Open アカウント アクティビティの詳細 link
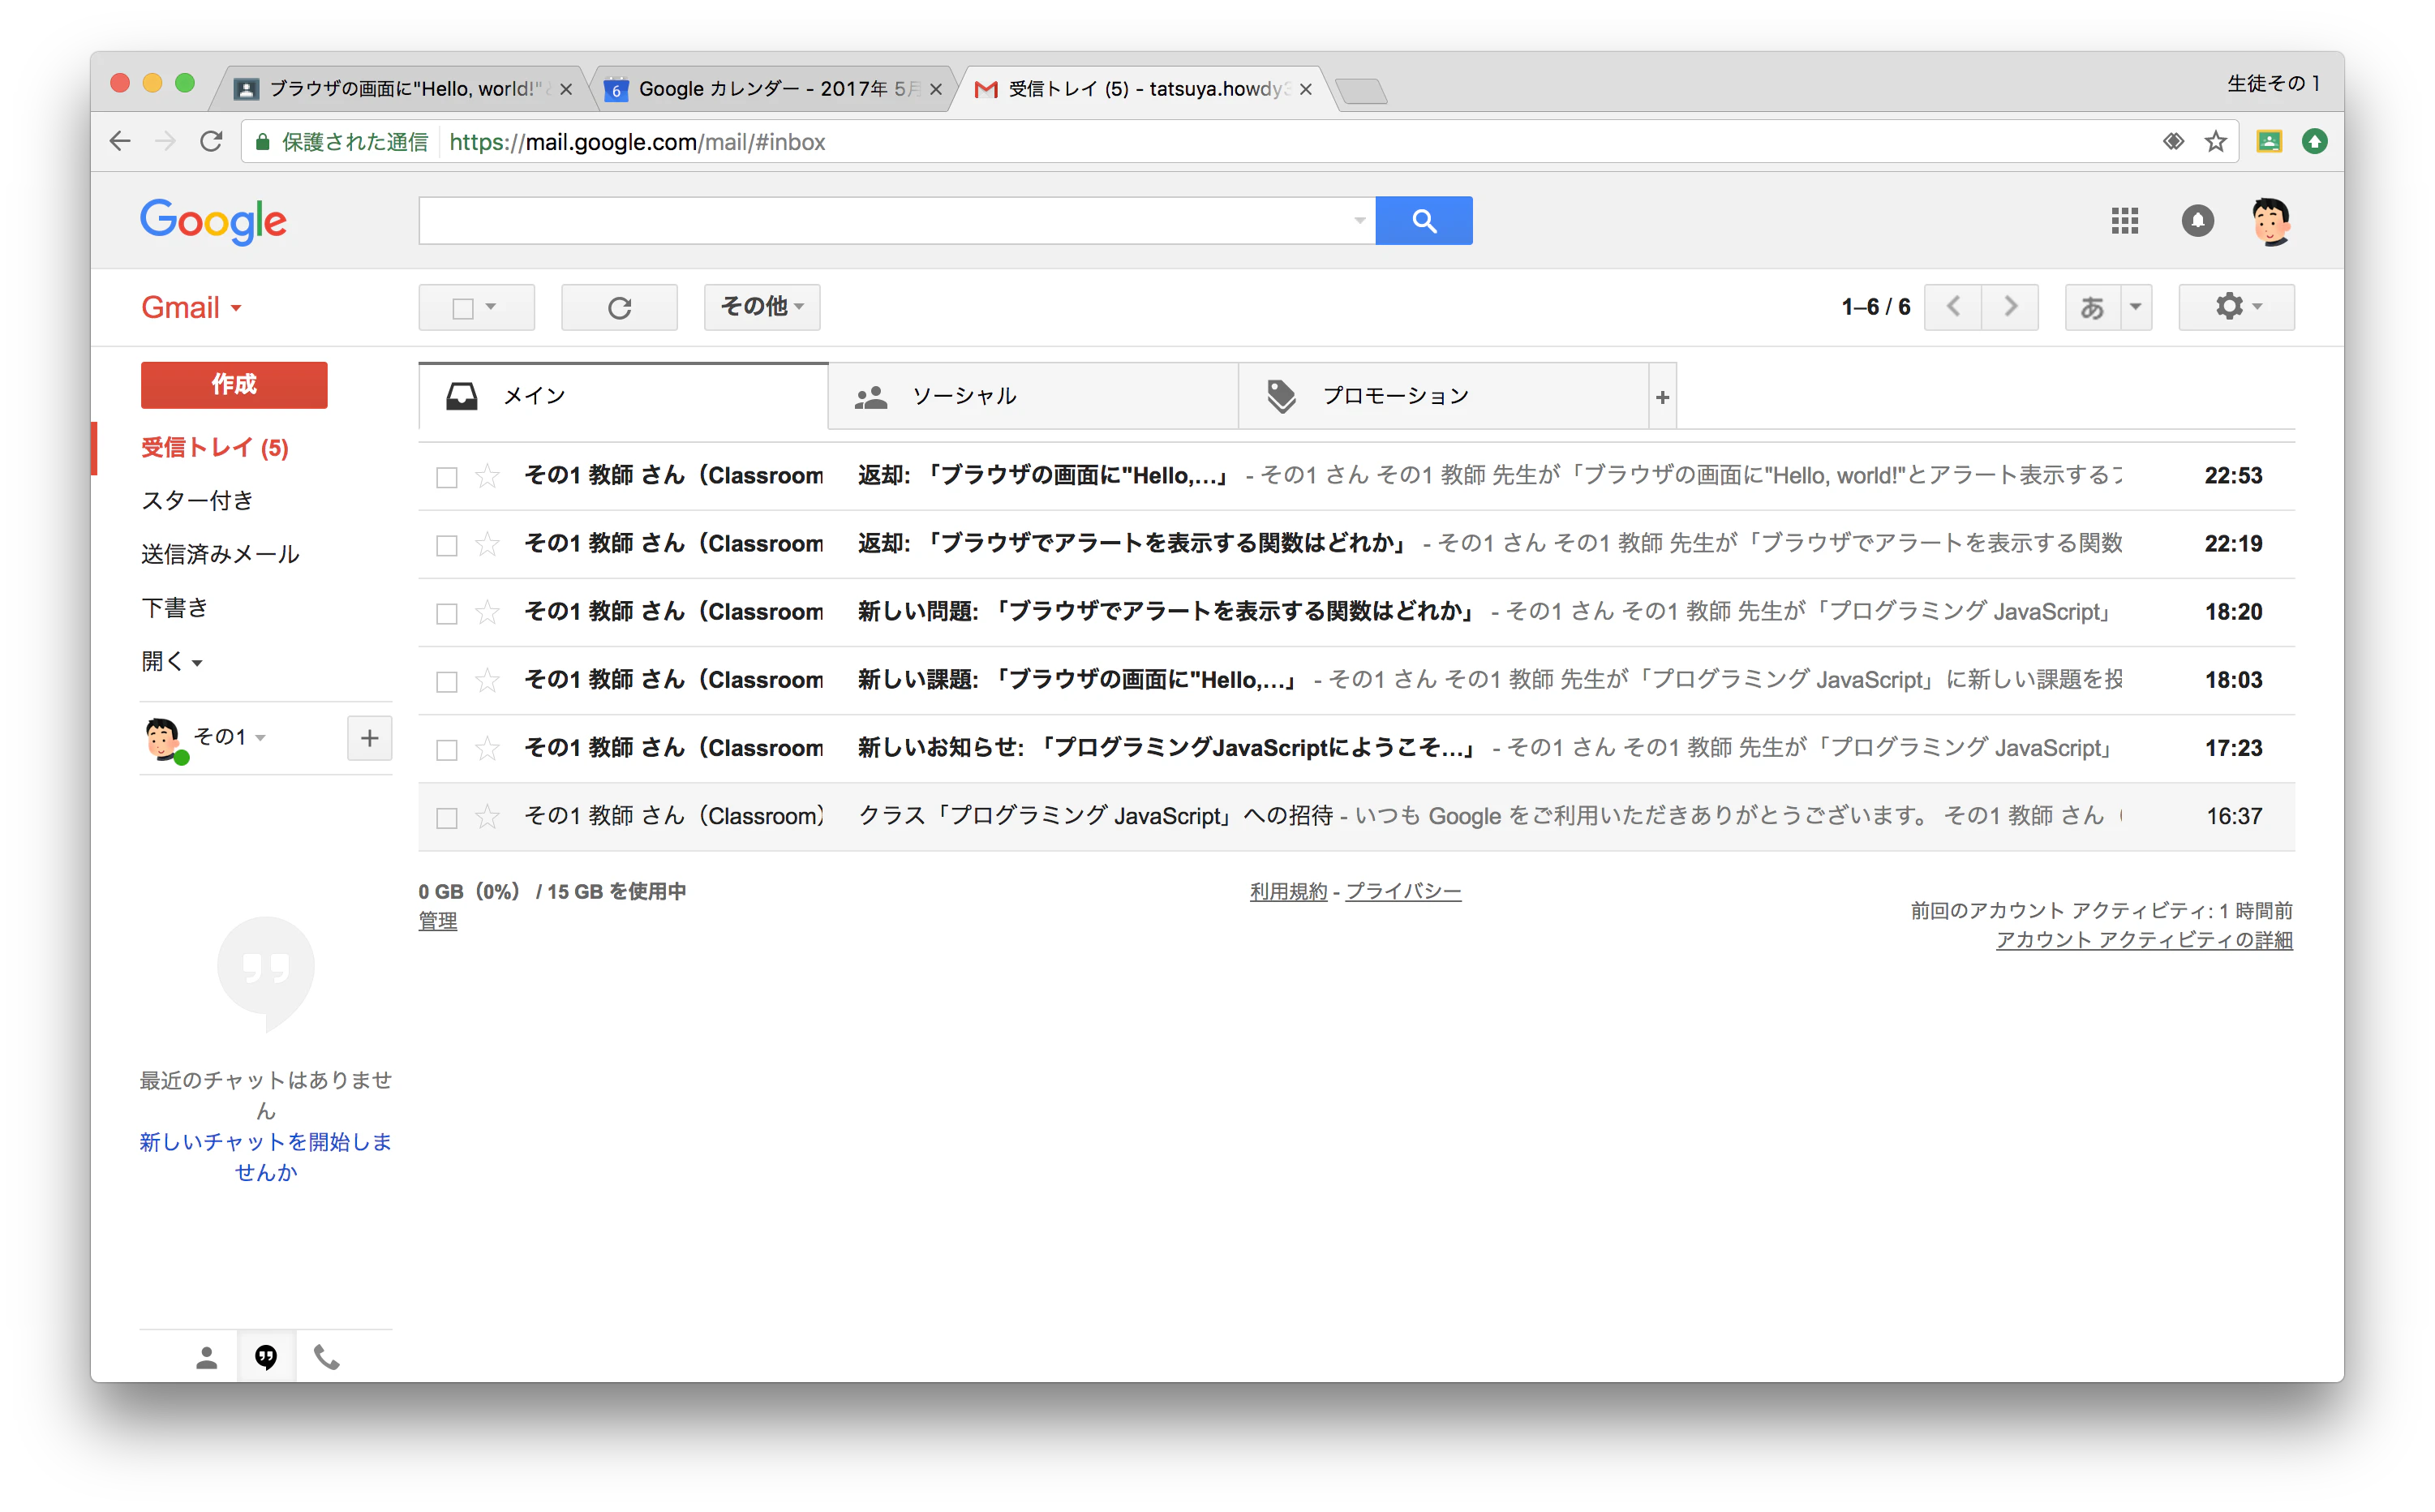Image resolution: width=2435 pixels, height=1512 pixels. [2144, 941]
